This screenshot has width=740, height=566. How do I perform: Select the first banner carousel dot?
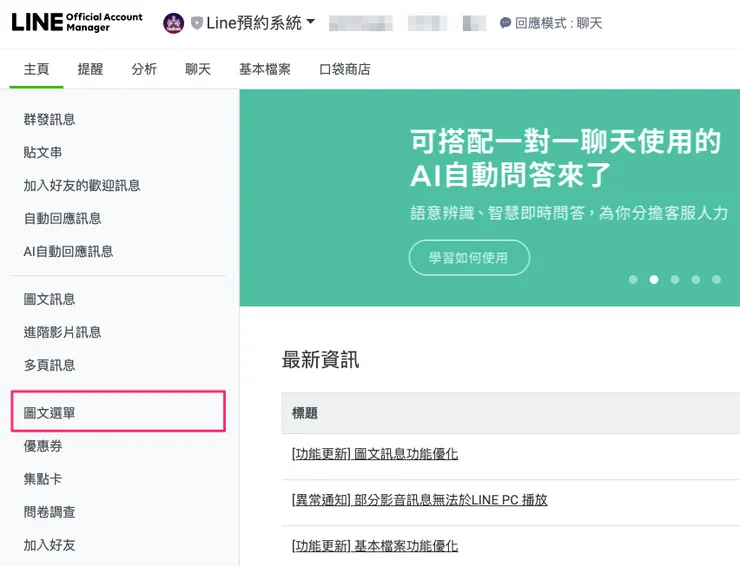tap(633, 279)
